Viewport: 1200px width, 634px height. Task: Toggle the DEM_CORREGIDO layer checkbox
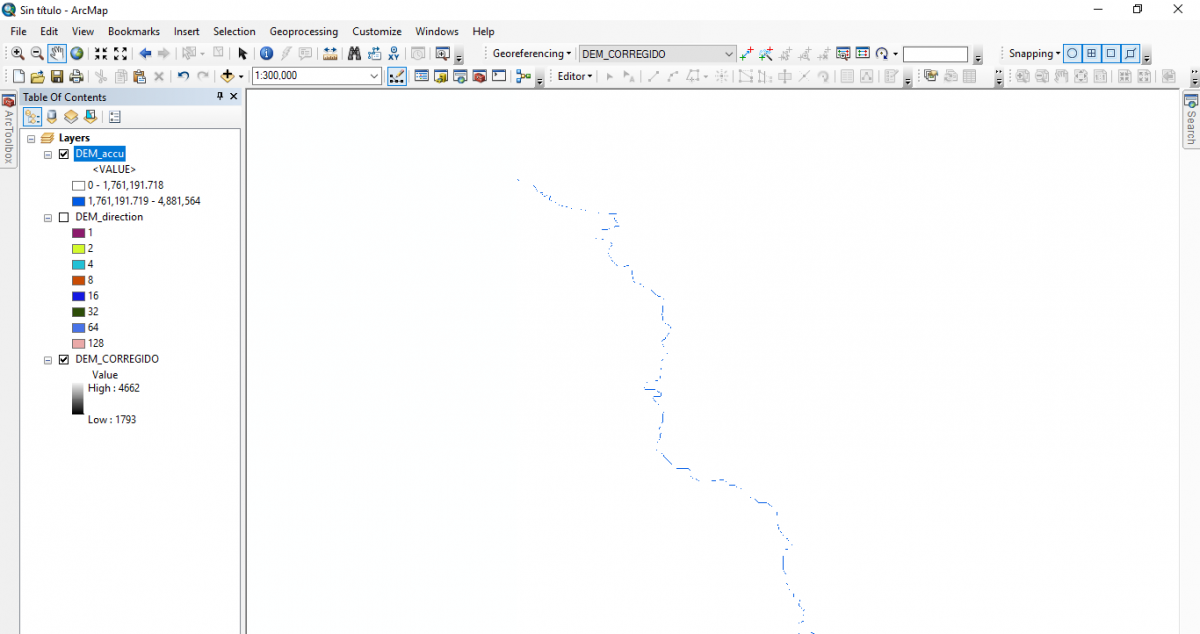click(x=64, y=359)
